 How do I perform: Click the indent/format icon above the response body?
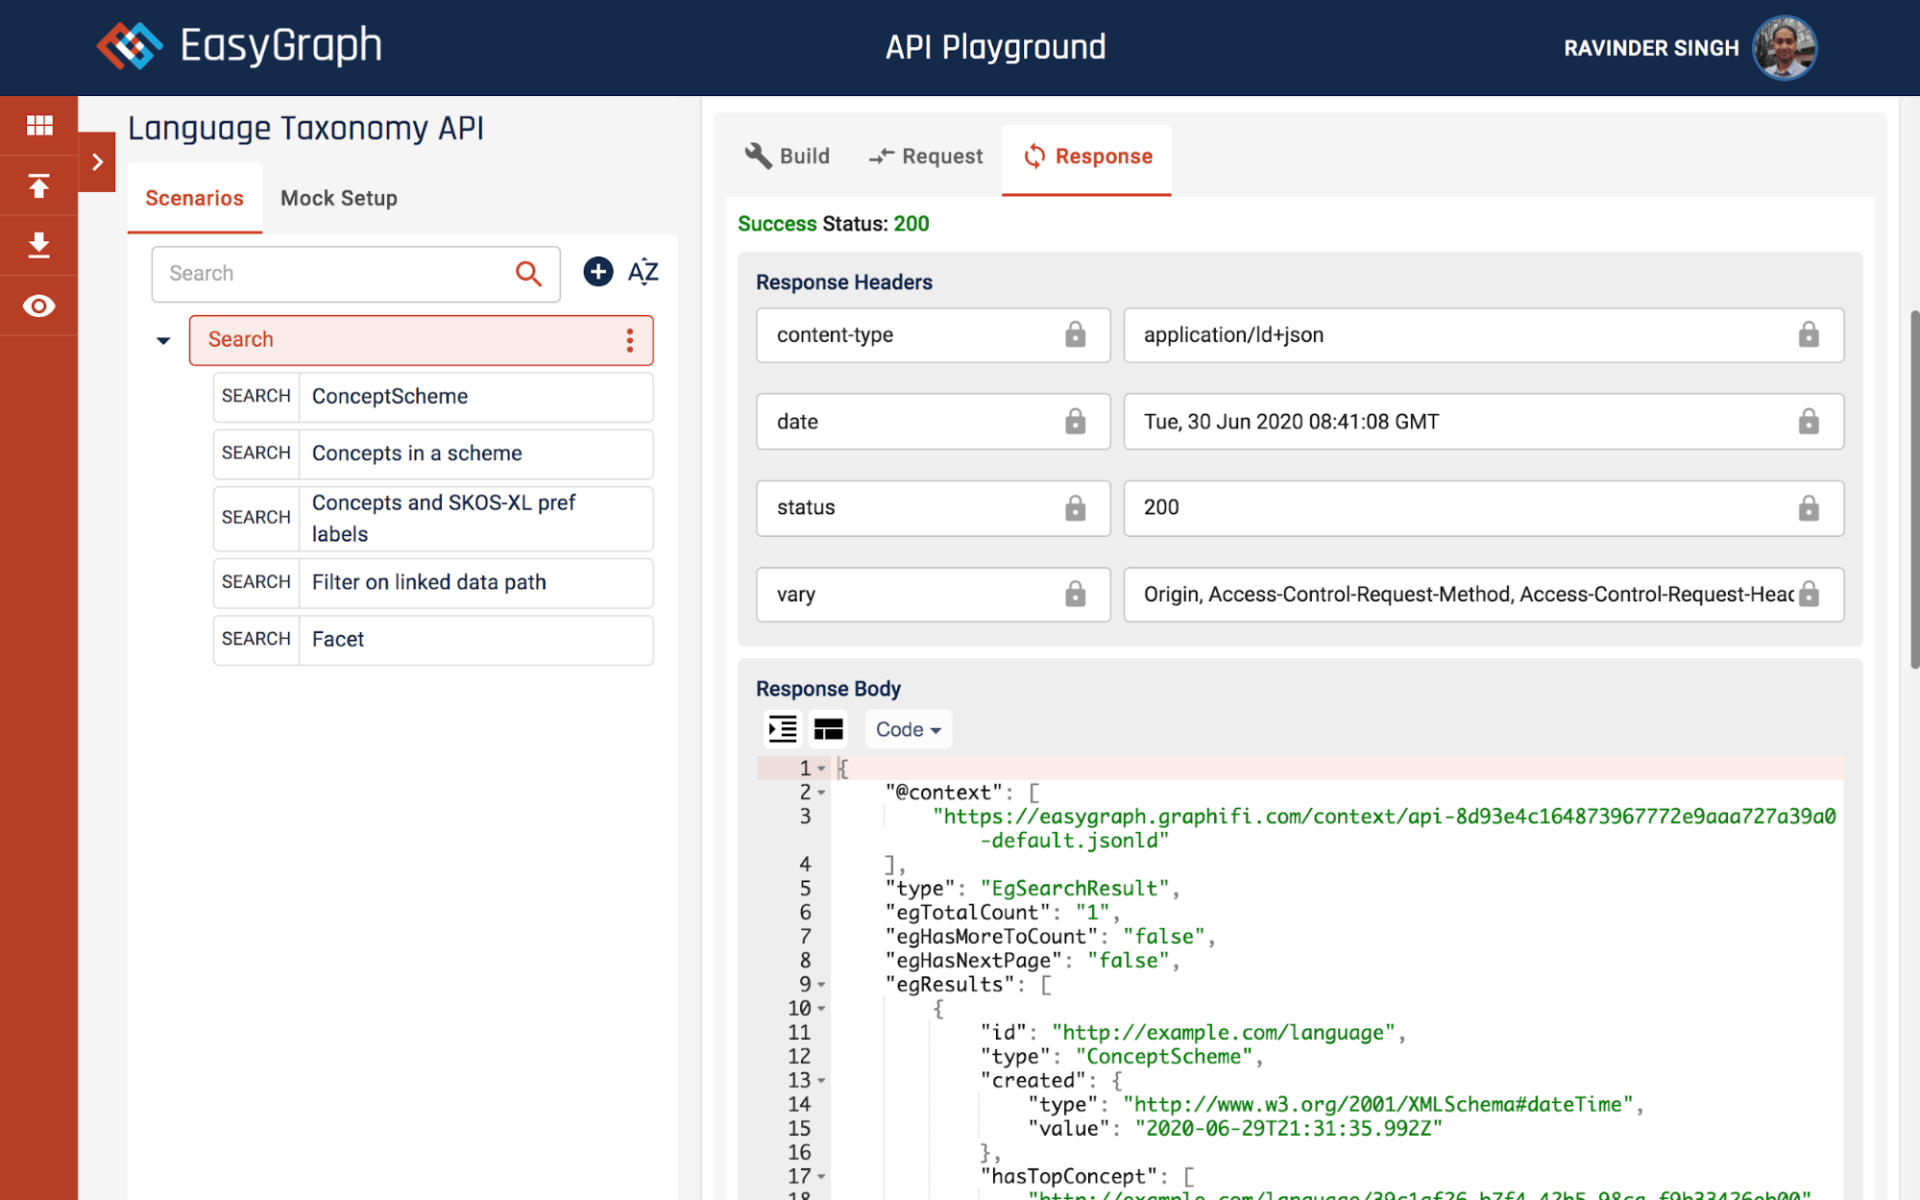(782, 729)
